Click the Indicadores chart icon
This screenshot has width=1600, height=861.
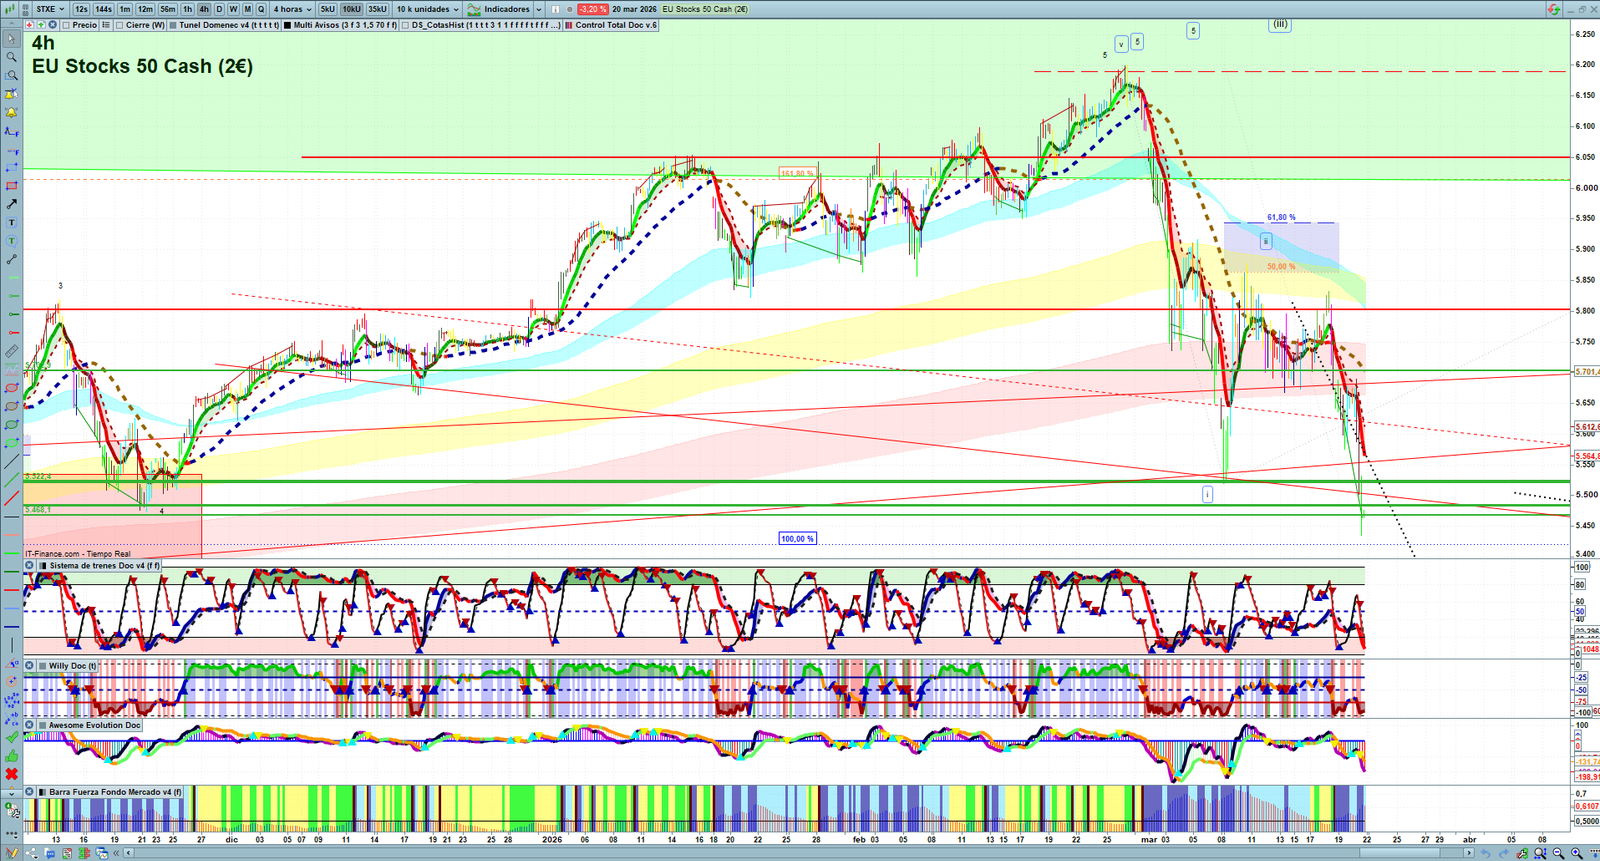click(475, 9)
